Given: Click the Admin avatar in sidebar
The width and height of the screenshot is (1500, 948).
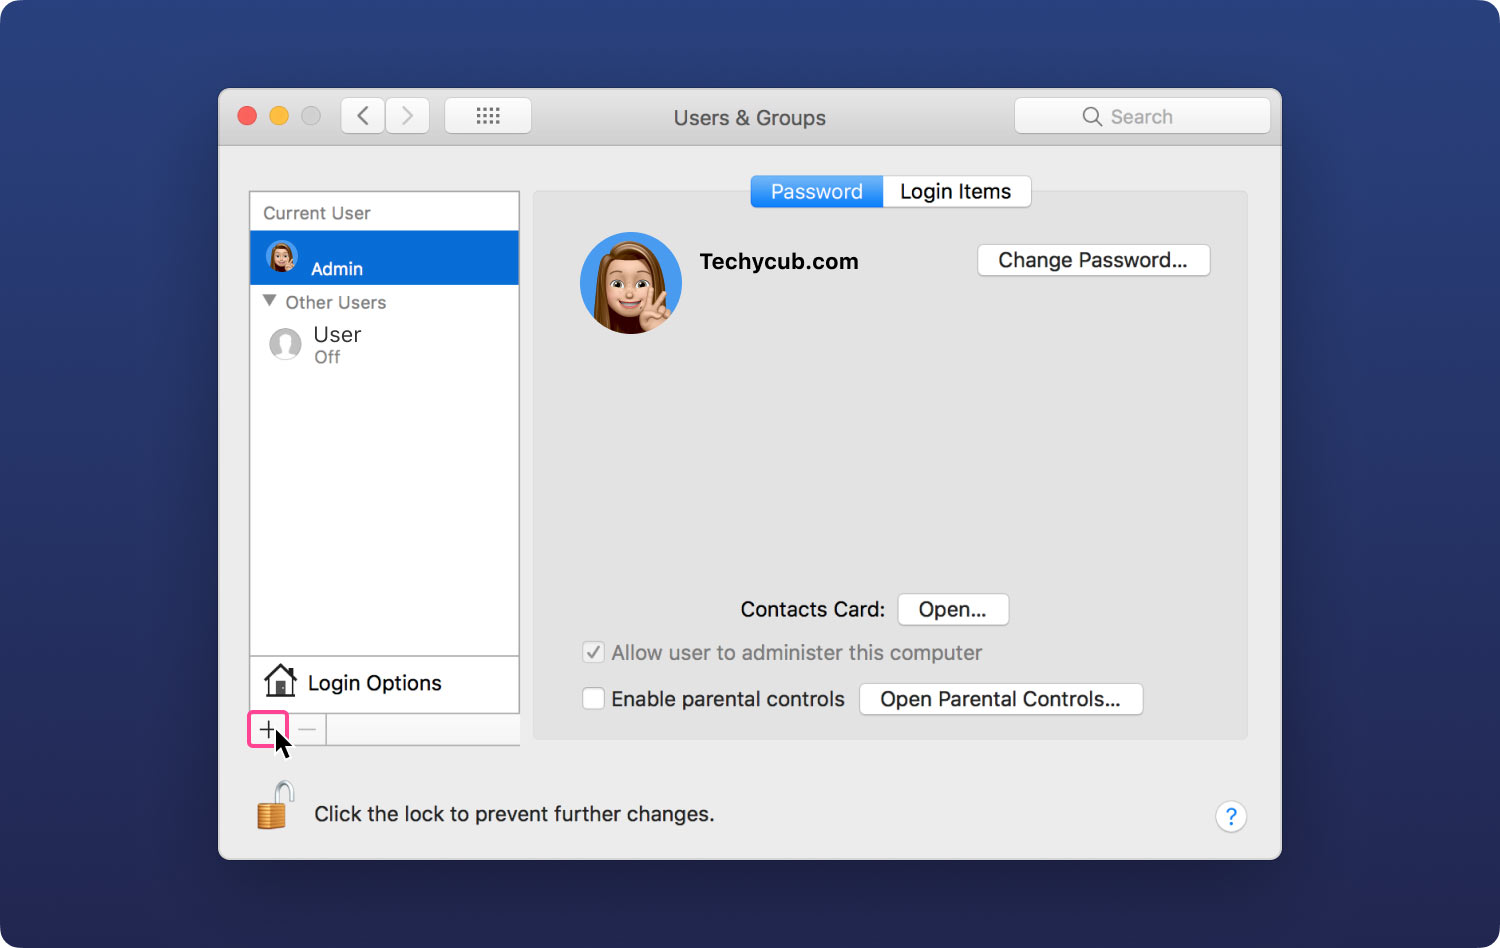Looking at the screenshot, I should (282, 257).
